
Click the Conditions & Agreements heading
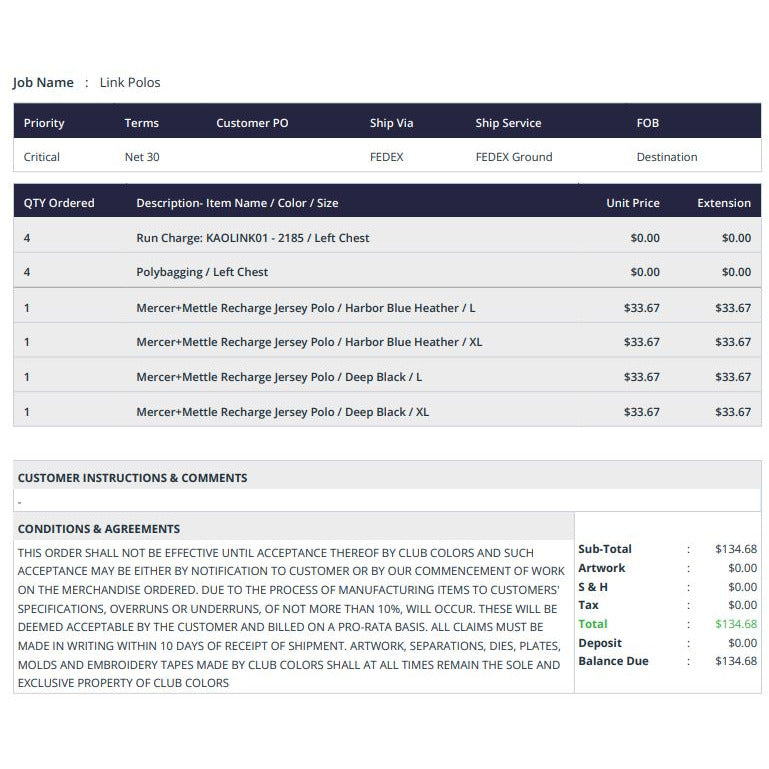(x=99, y=529)
